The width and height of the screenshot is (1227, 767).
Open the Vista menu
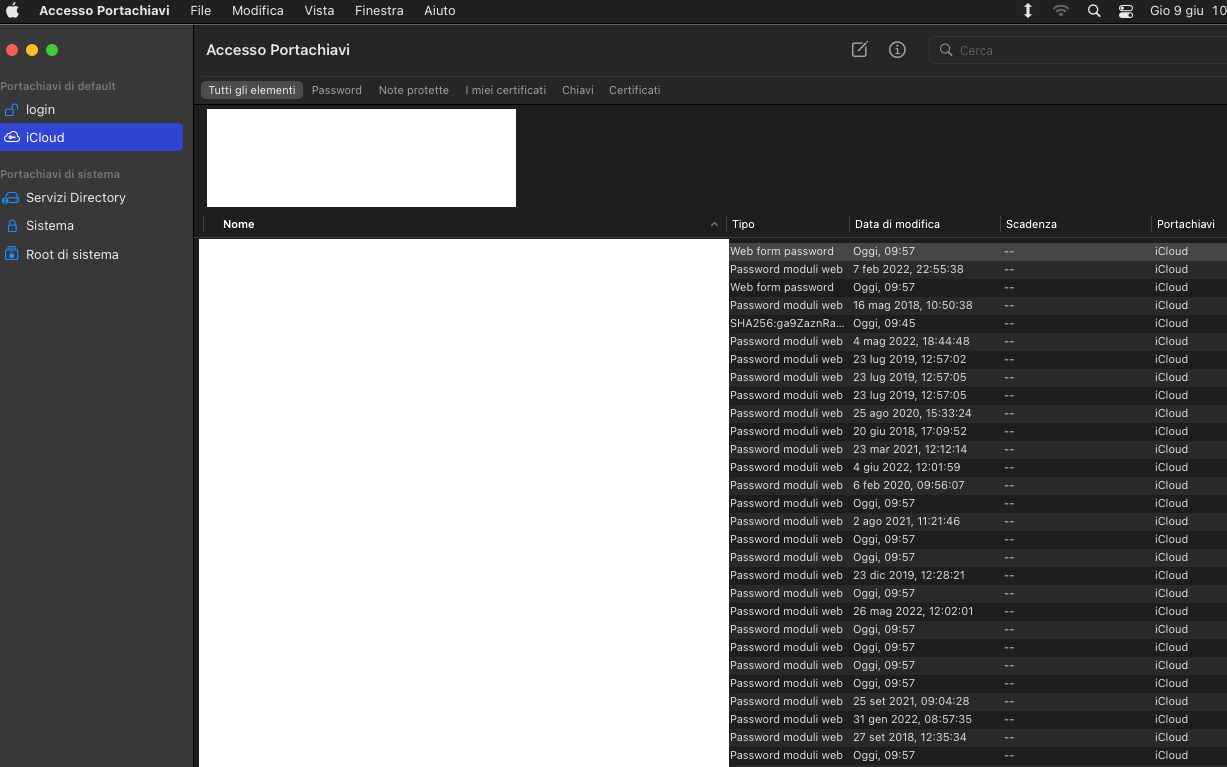pos(320,11)
